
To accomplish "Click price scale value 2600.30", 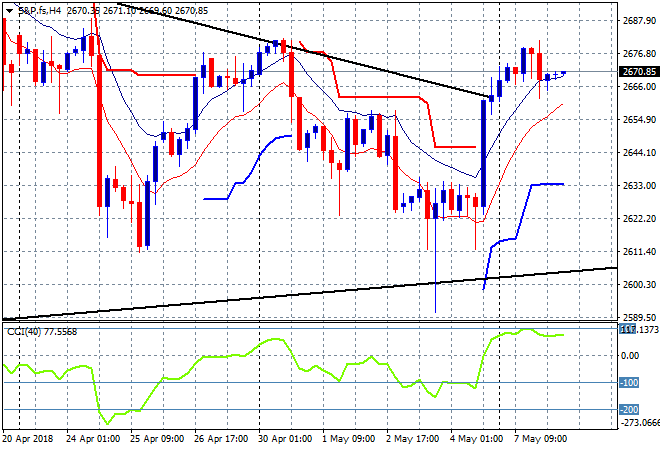I will pyautogui.click(x=639, y=285).
